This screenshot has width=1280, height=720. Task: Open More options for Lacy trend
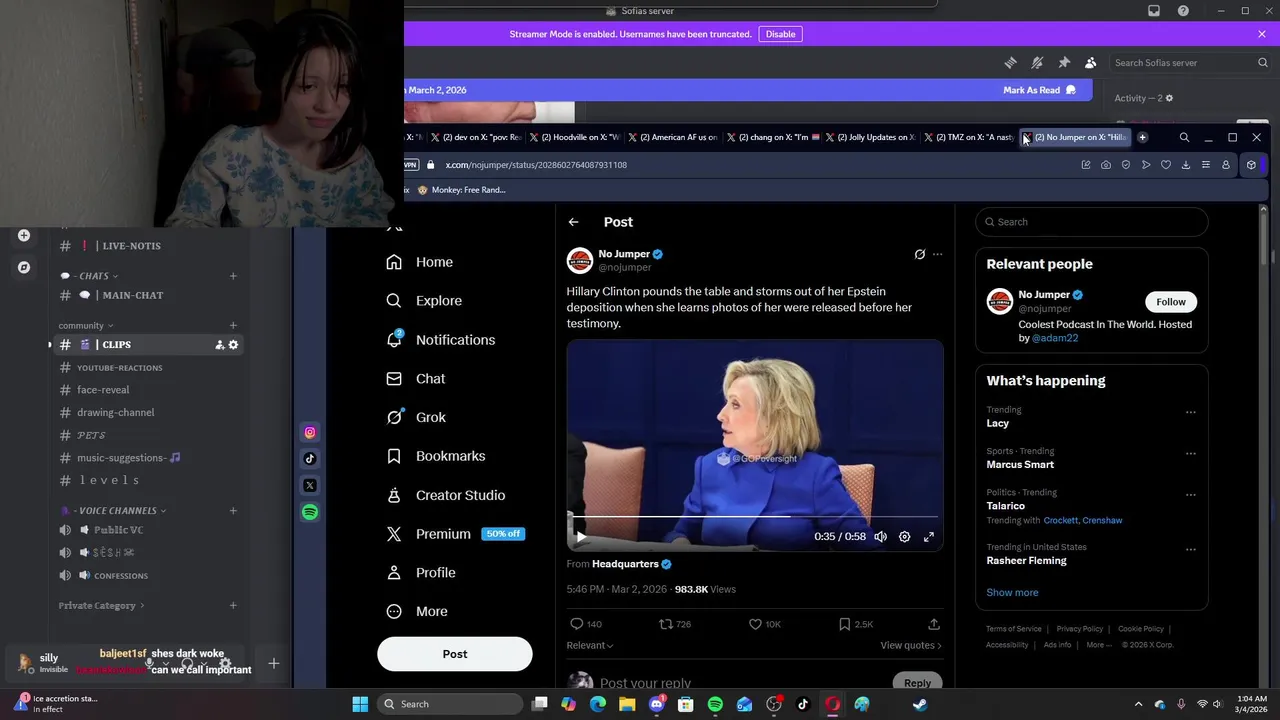[1191, 412]
